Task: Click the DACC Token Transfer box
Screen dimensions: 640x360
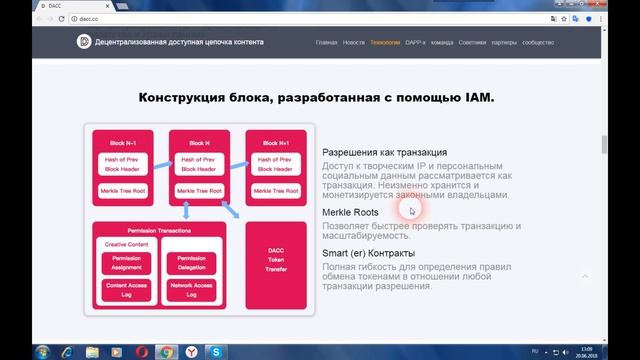Action: tap(276, 265)
